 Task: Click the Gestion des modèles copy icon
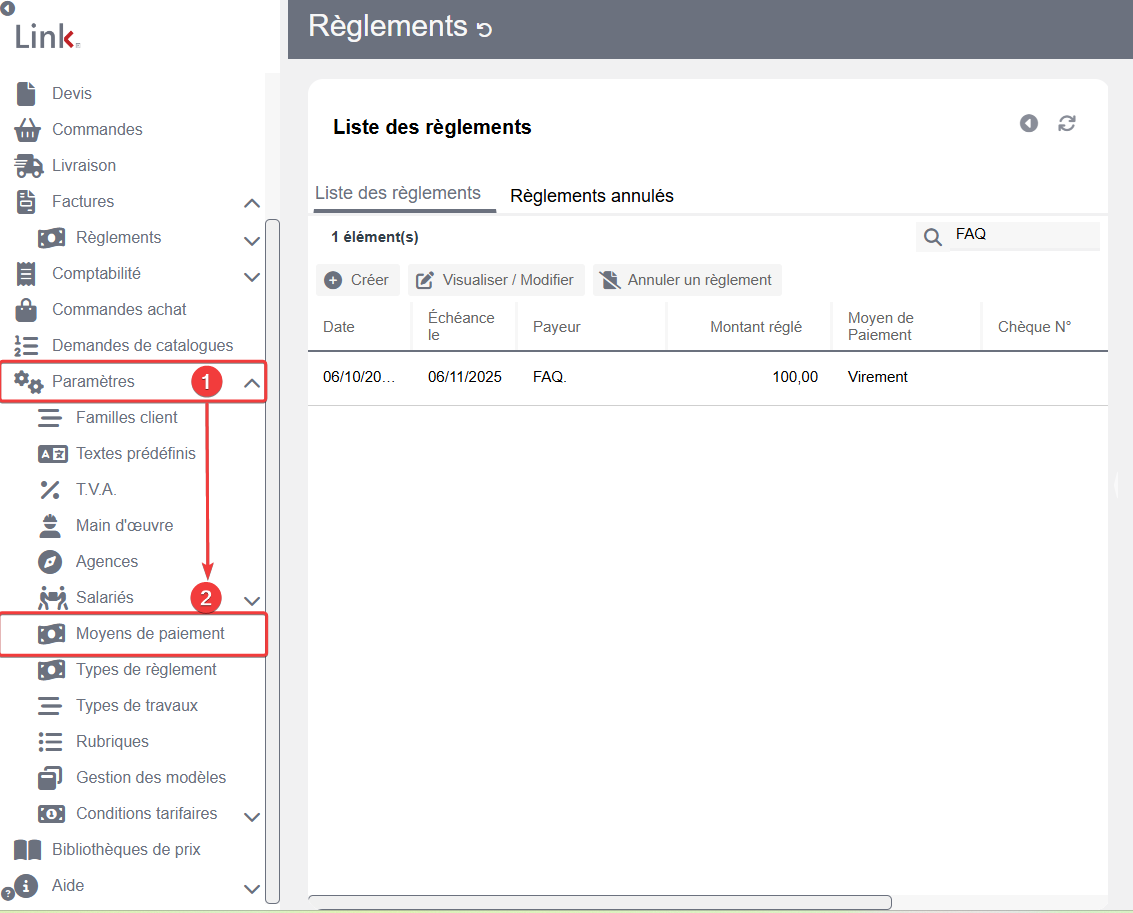[x=50, y=778]
